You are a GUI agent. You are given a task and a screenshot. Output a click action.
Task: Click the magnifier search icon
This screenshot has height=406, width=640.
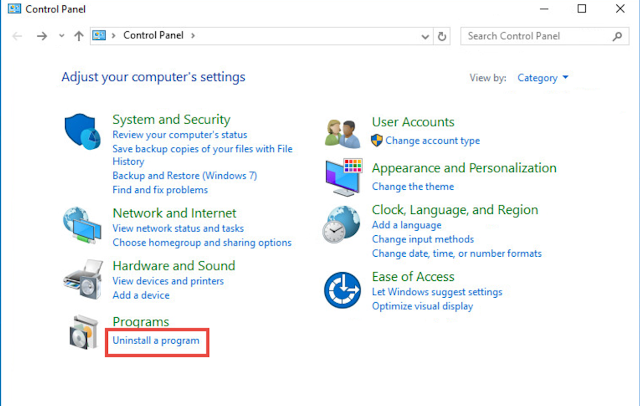pyautogui.click(x=617, y=36)
